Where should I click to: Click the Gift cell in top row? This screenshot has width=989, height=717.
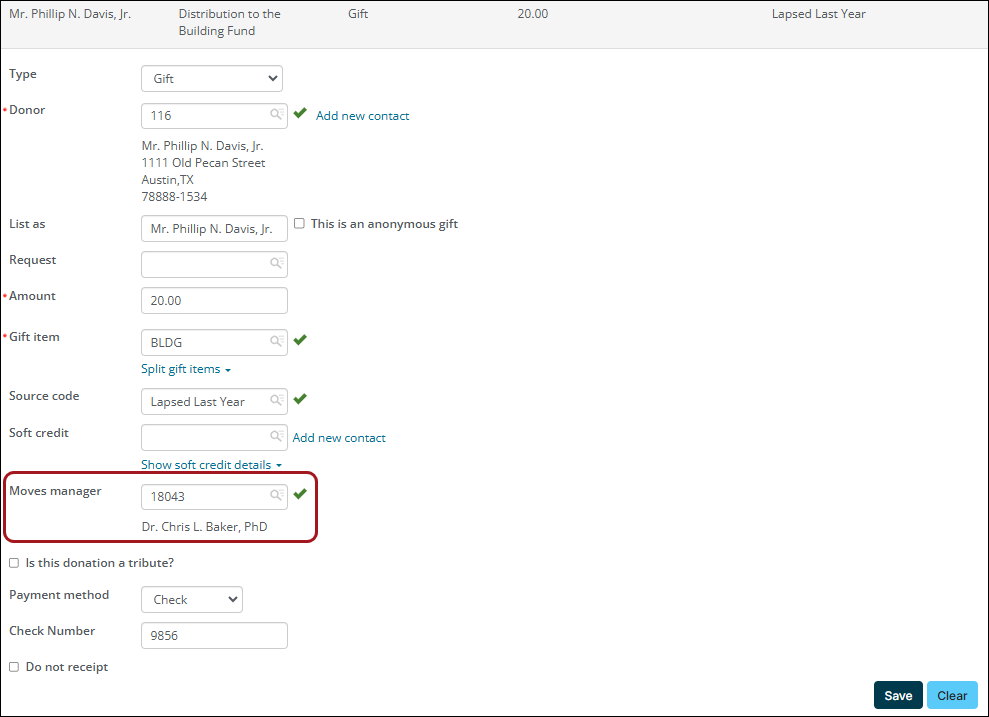358,14
